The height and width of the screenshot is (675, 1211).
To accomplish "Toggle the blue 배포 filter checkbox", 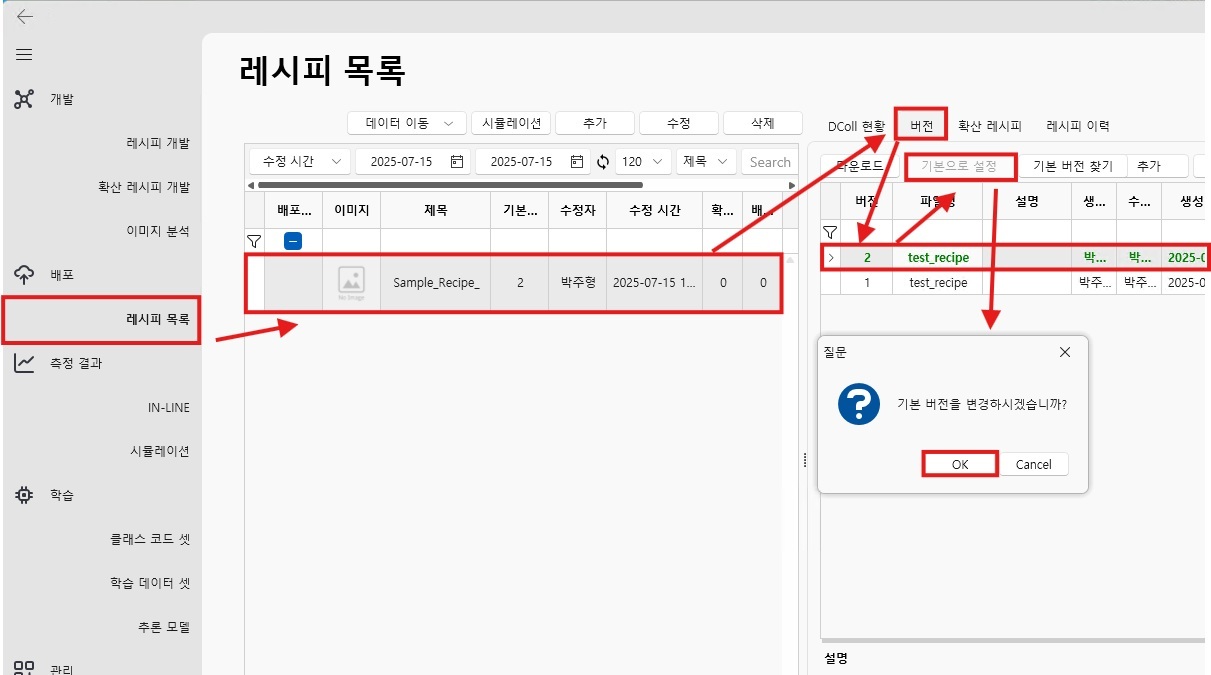I will pyautogui.click(x=293, y=241).
